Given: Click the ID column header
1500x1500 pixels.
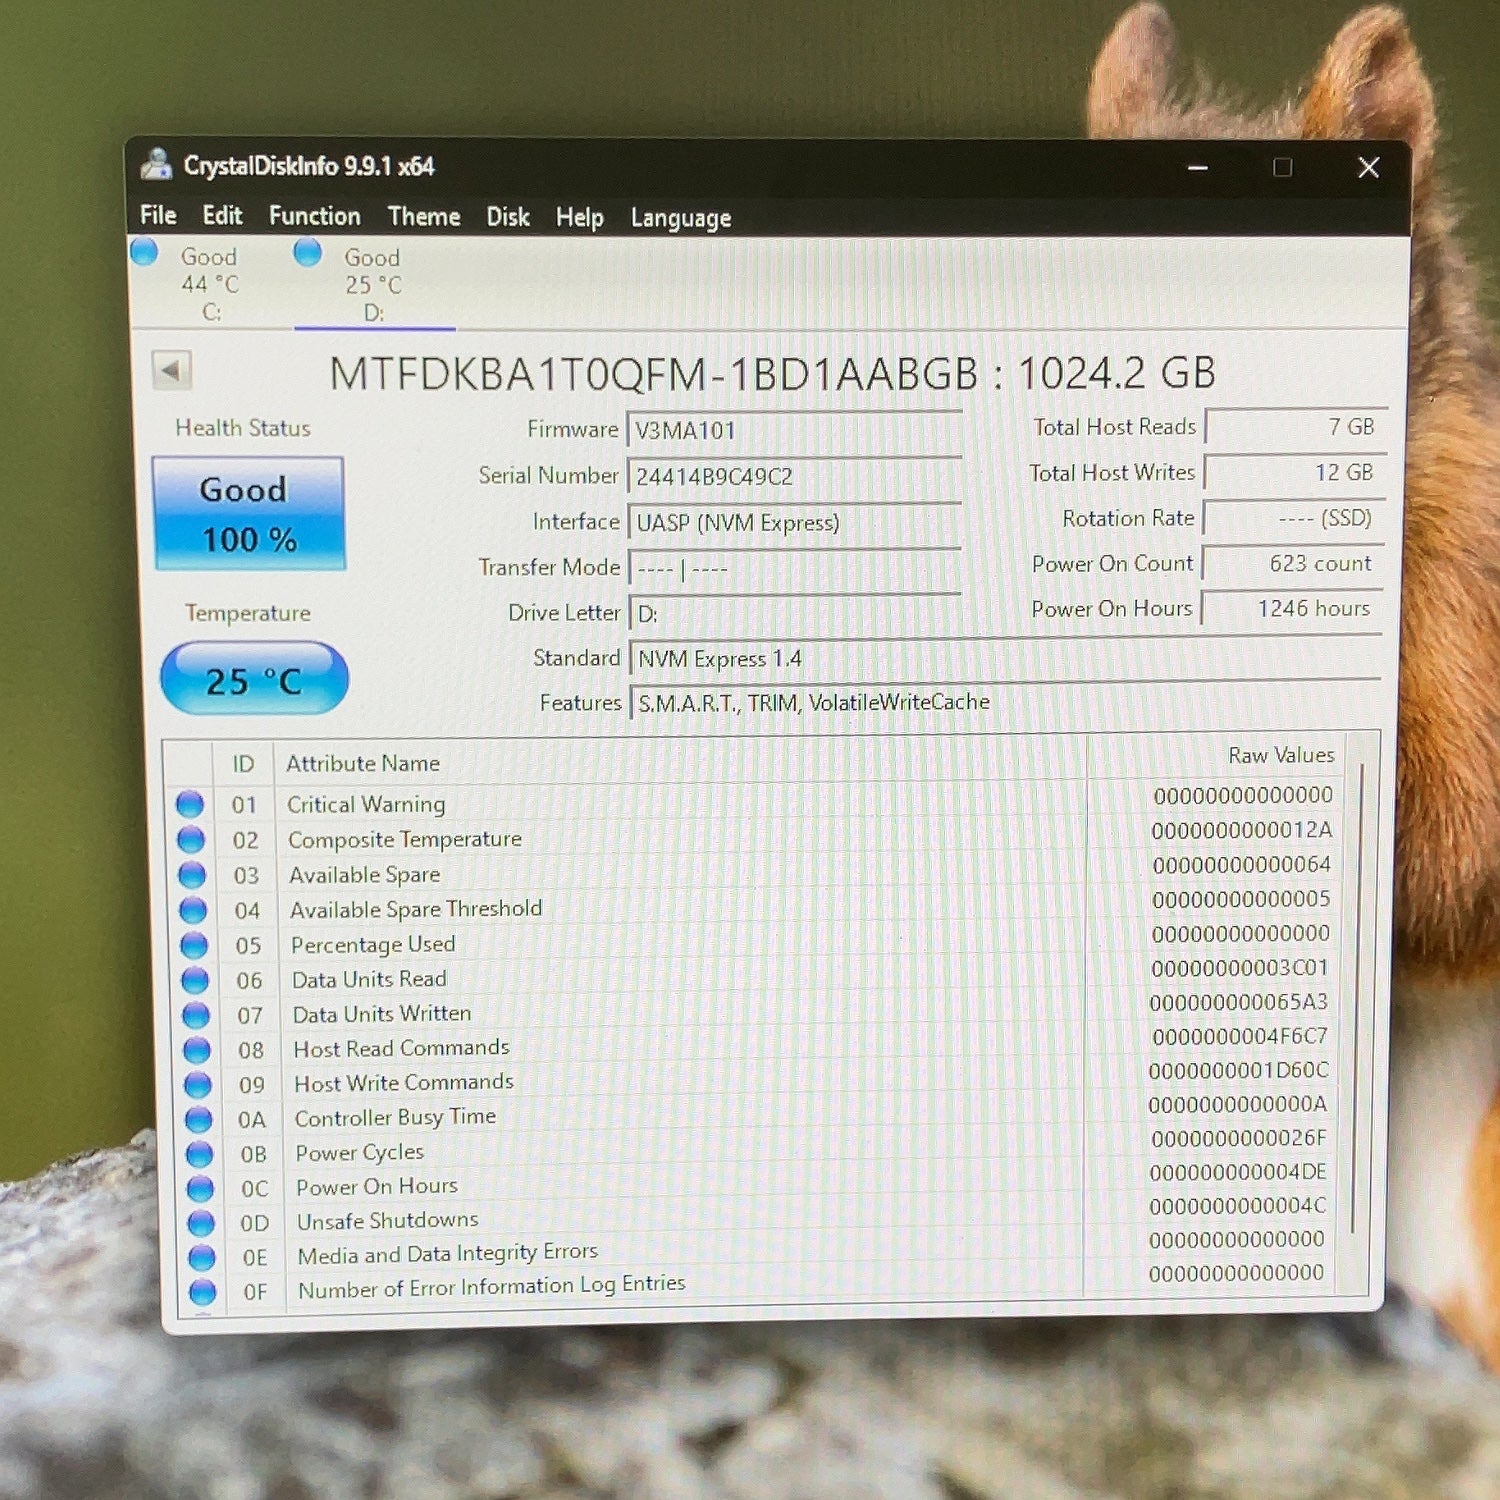Looking at the screenshot, I should (243, 764).
